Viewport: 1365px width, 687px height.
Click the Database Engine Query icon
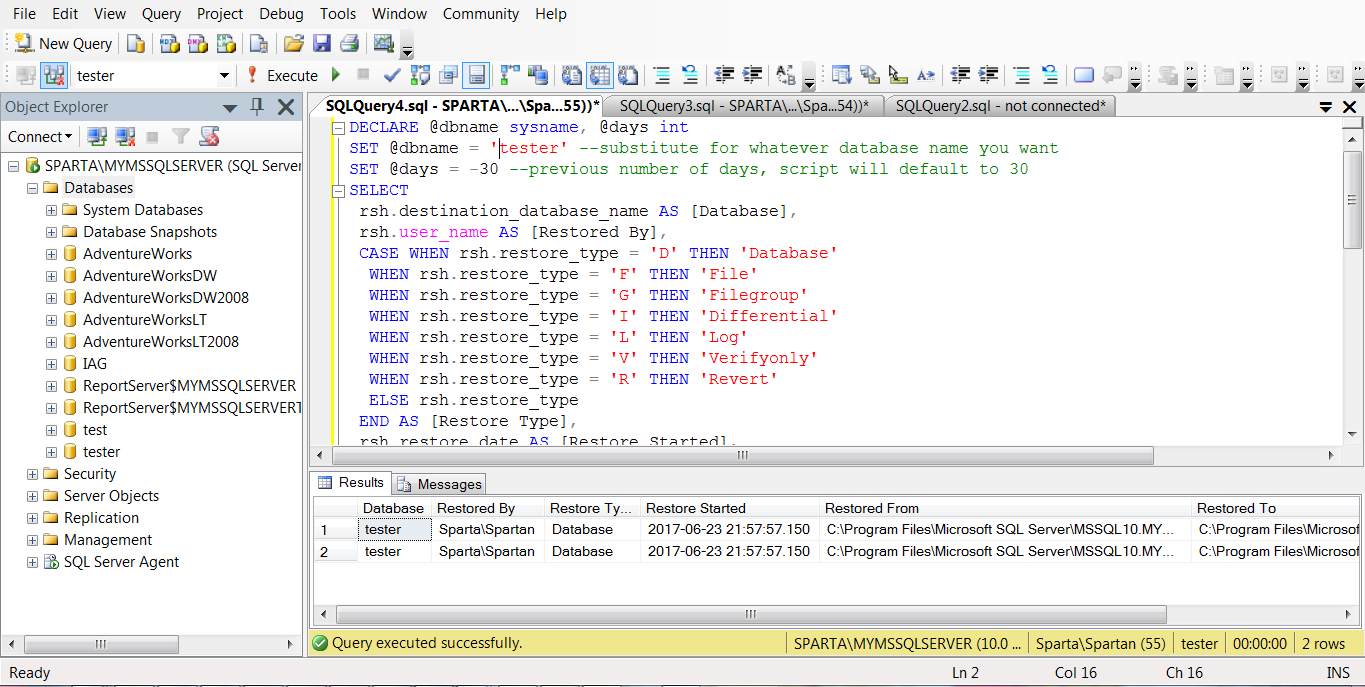click(x=137, y=43)
